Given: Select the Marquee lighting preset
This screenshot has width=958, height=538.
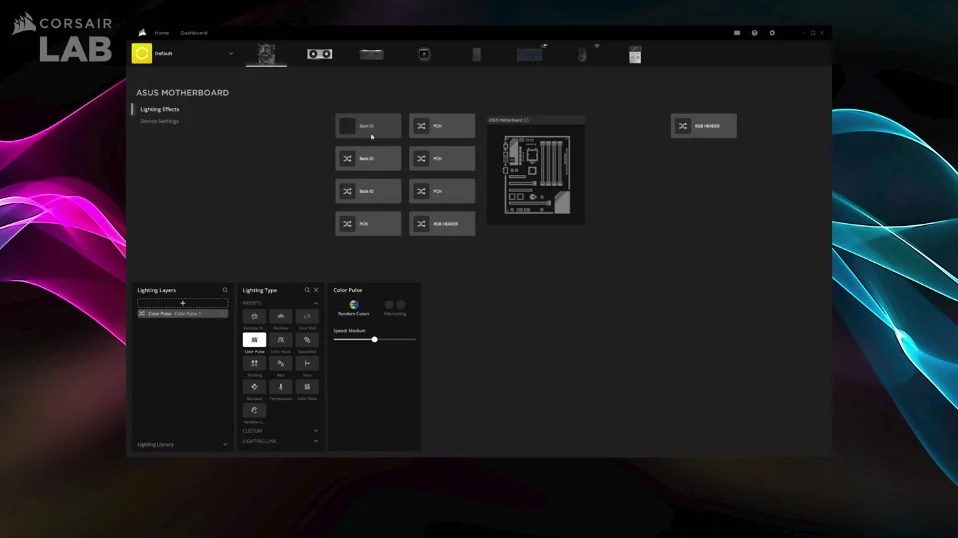Looking at the screenshot, I should (x=254, y=387).
